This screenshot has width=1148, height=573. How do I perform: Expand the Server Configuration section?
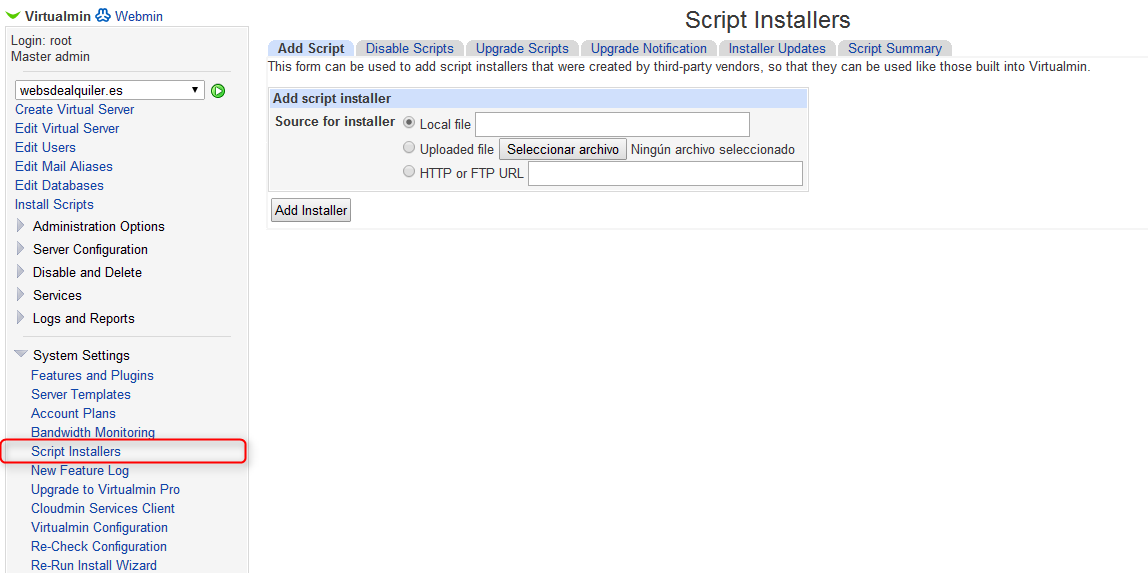(x=21, y=249)
